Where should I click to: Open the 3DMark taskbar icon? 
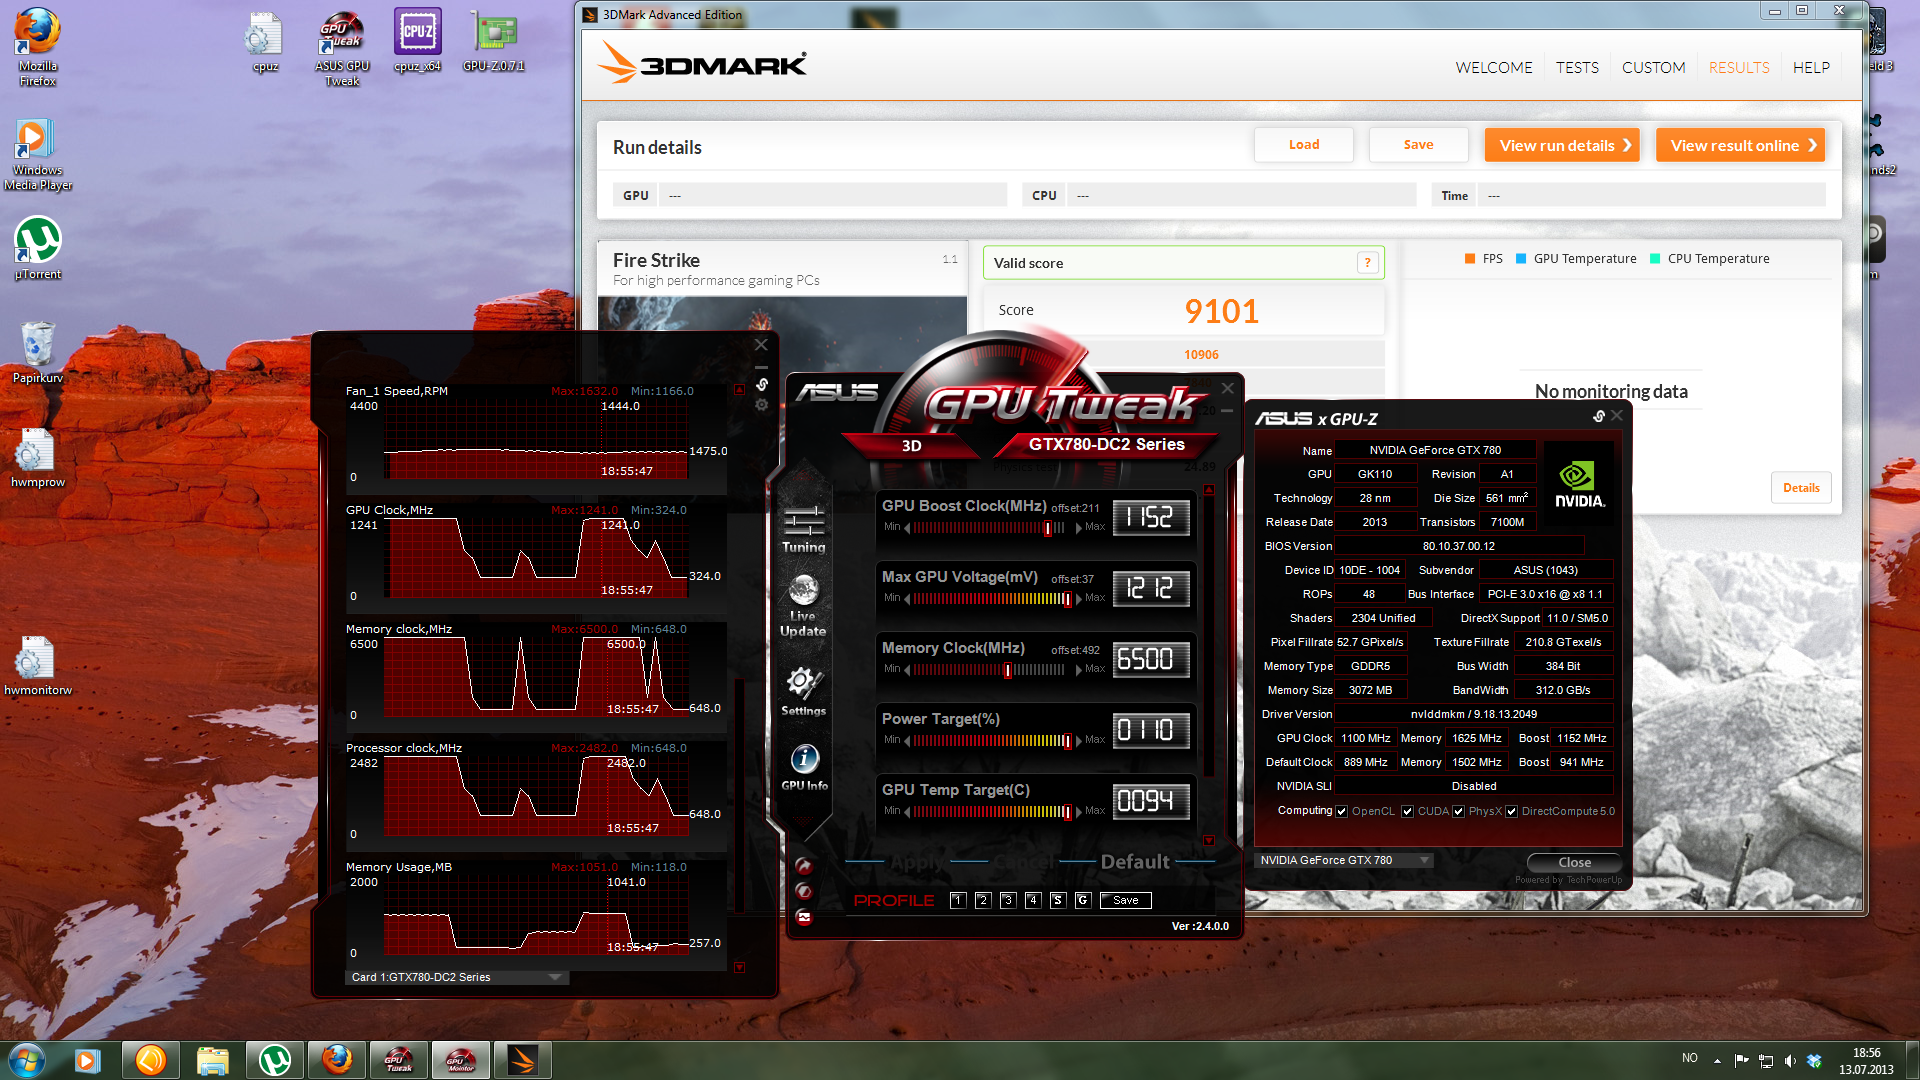pyautogui.click(x=522, y=1060)
